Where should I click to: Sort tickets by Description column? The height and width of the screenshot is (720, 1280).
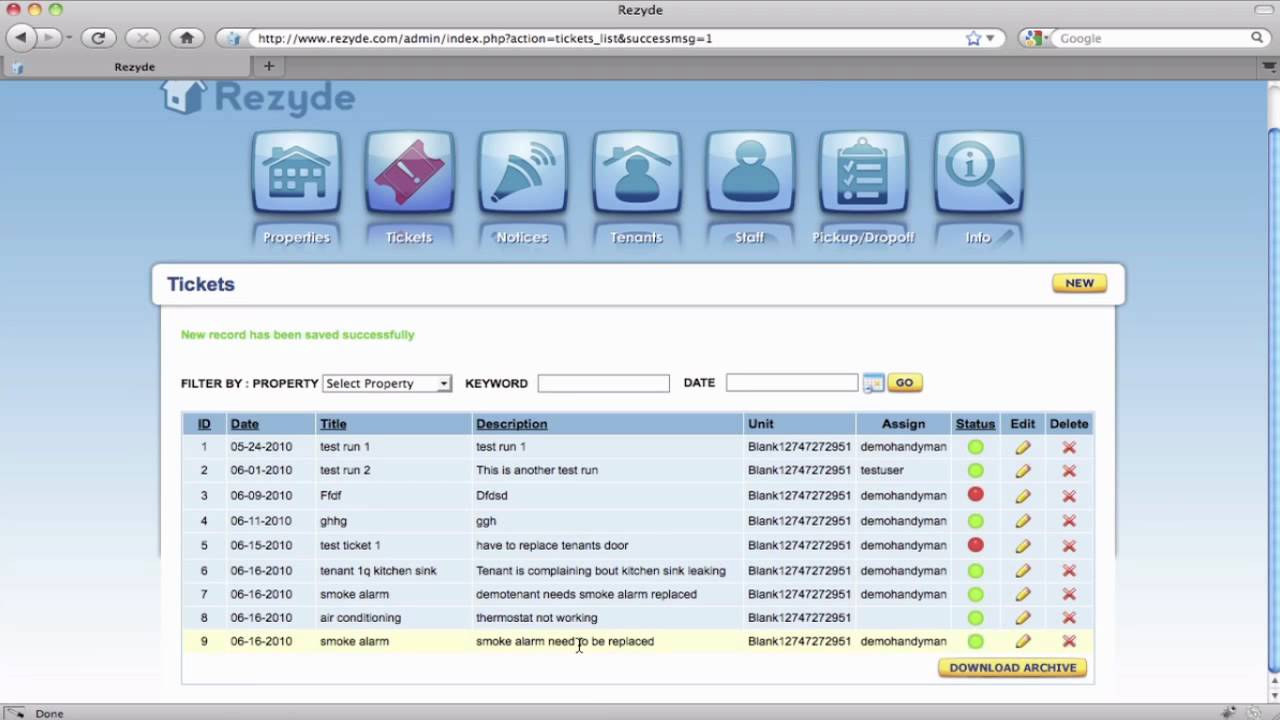point(511,424)
